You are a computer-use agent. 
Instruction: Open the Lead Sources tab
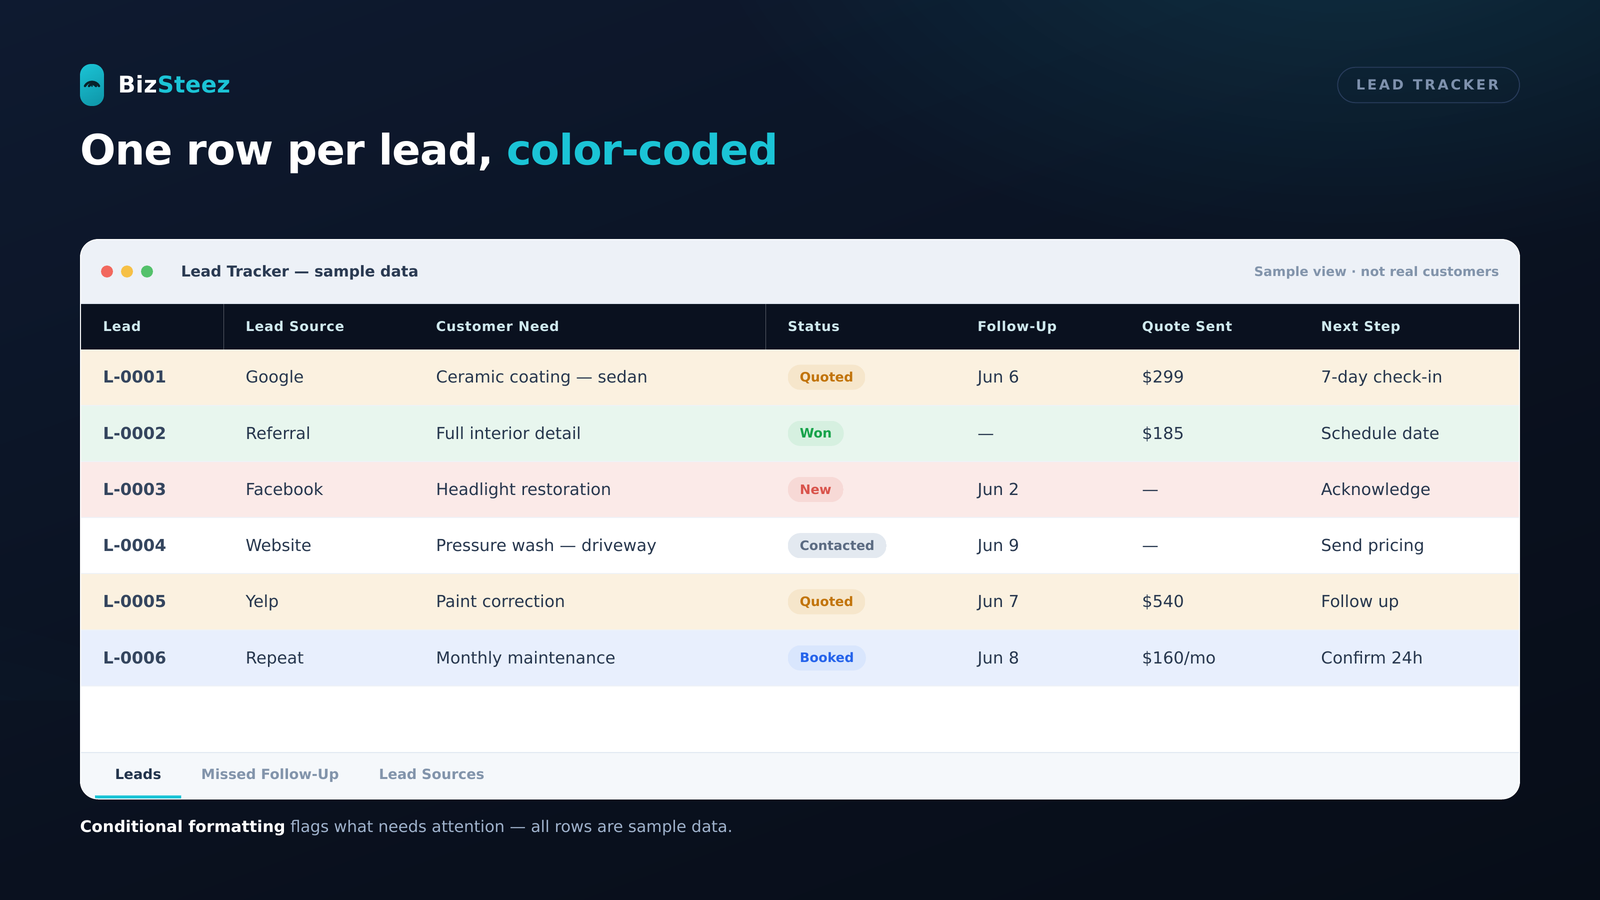pyautogui.click(x=431, y=774)
